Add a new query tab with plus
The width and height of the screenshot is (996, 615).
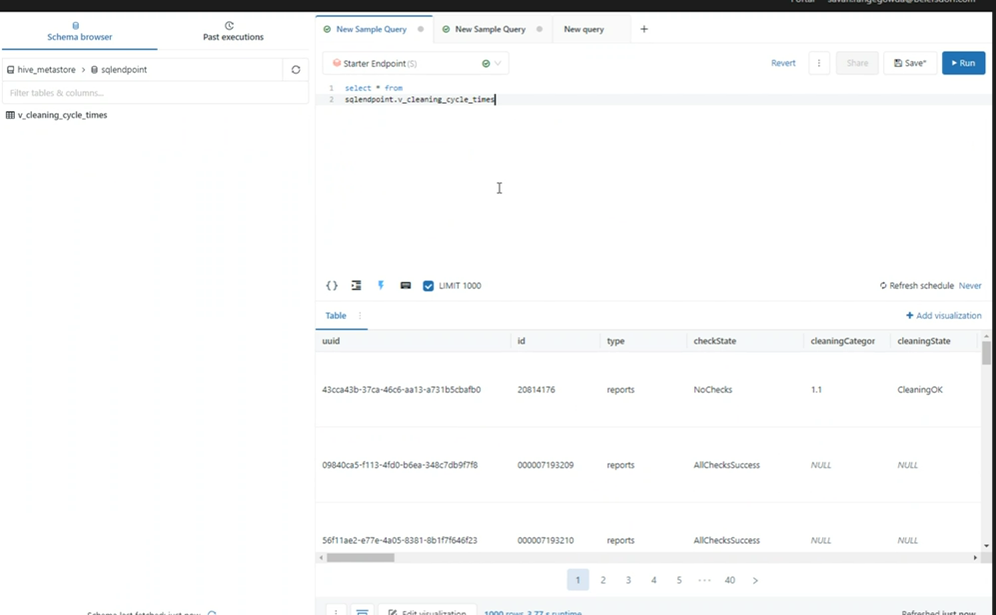click(644, 30)
